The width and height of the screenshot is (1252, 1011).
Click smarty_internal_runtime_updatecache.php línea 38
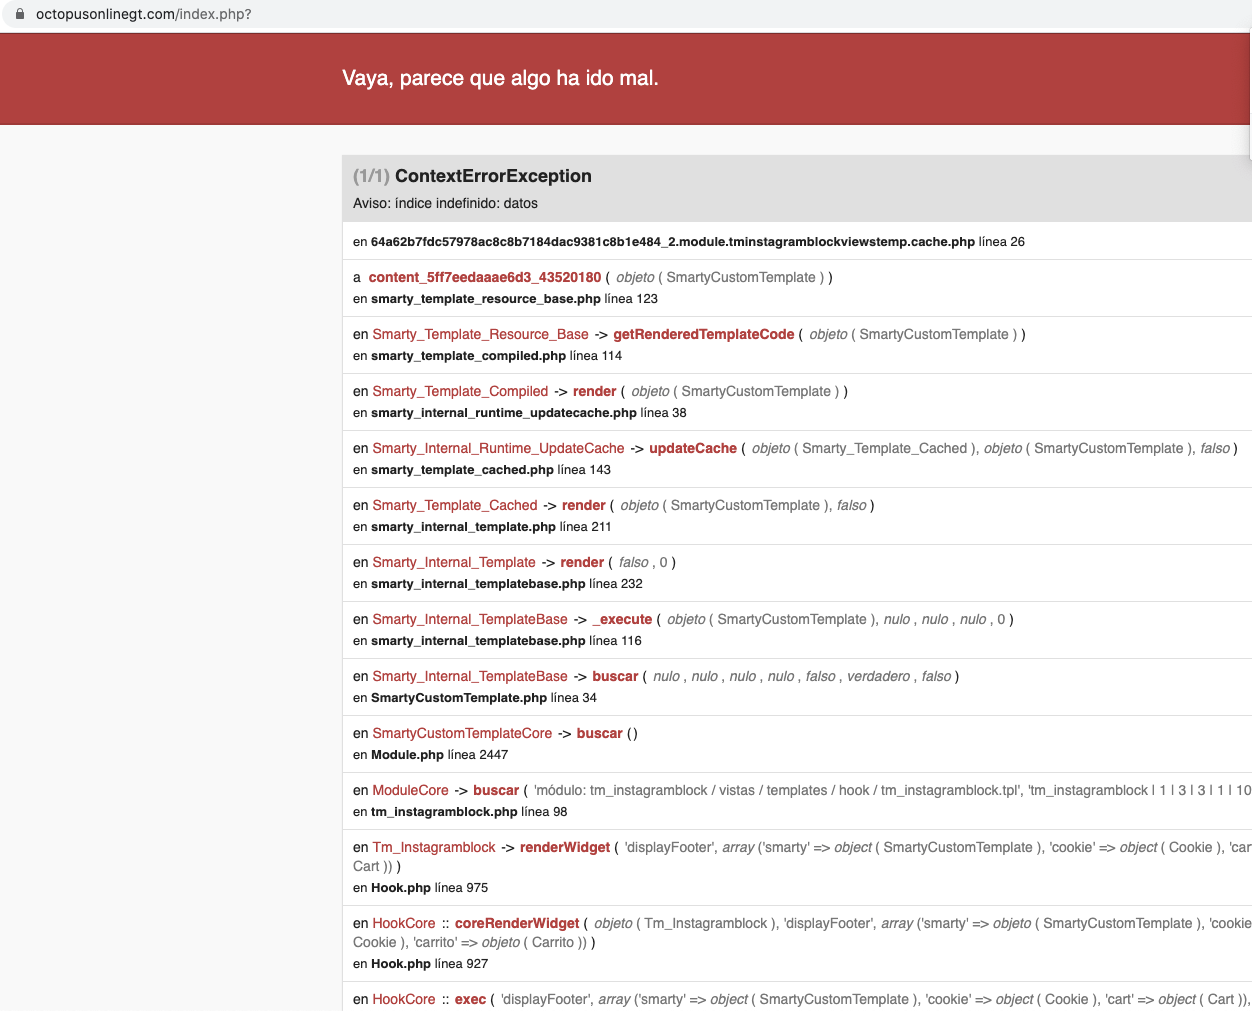[x=519, y=412]
